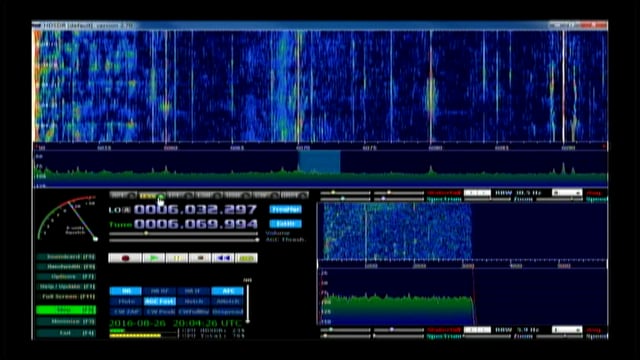Open the FreqMgr frequency manager
The image size is (640, 360).
tap(285, 209)
